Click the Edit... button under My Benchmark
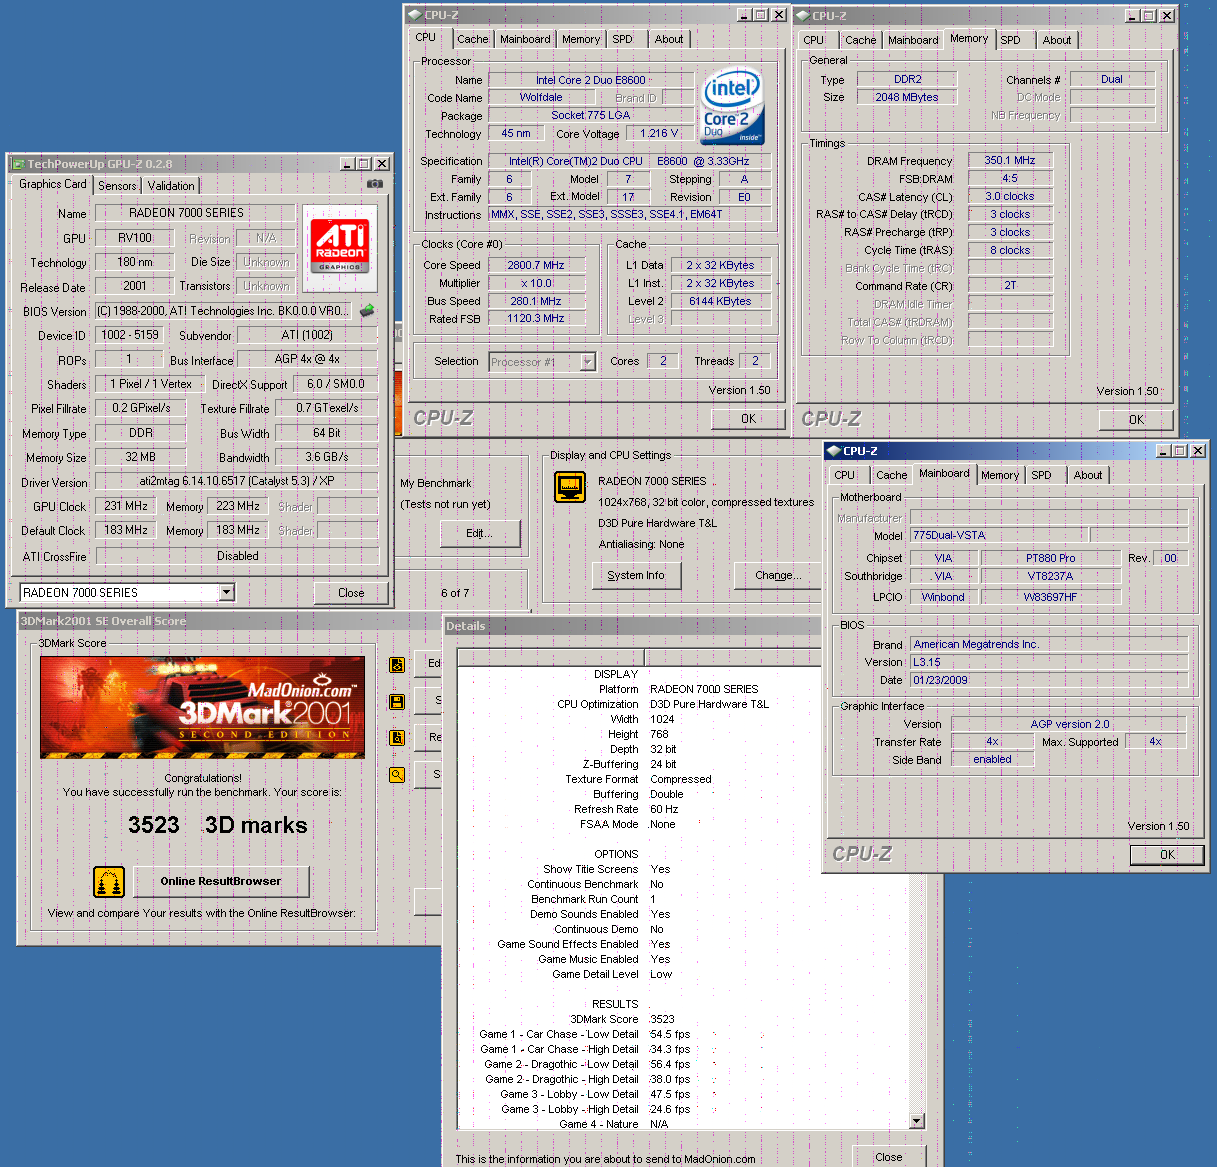The width and height of the screenshot is (1217, 1167). [479, 533]
